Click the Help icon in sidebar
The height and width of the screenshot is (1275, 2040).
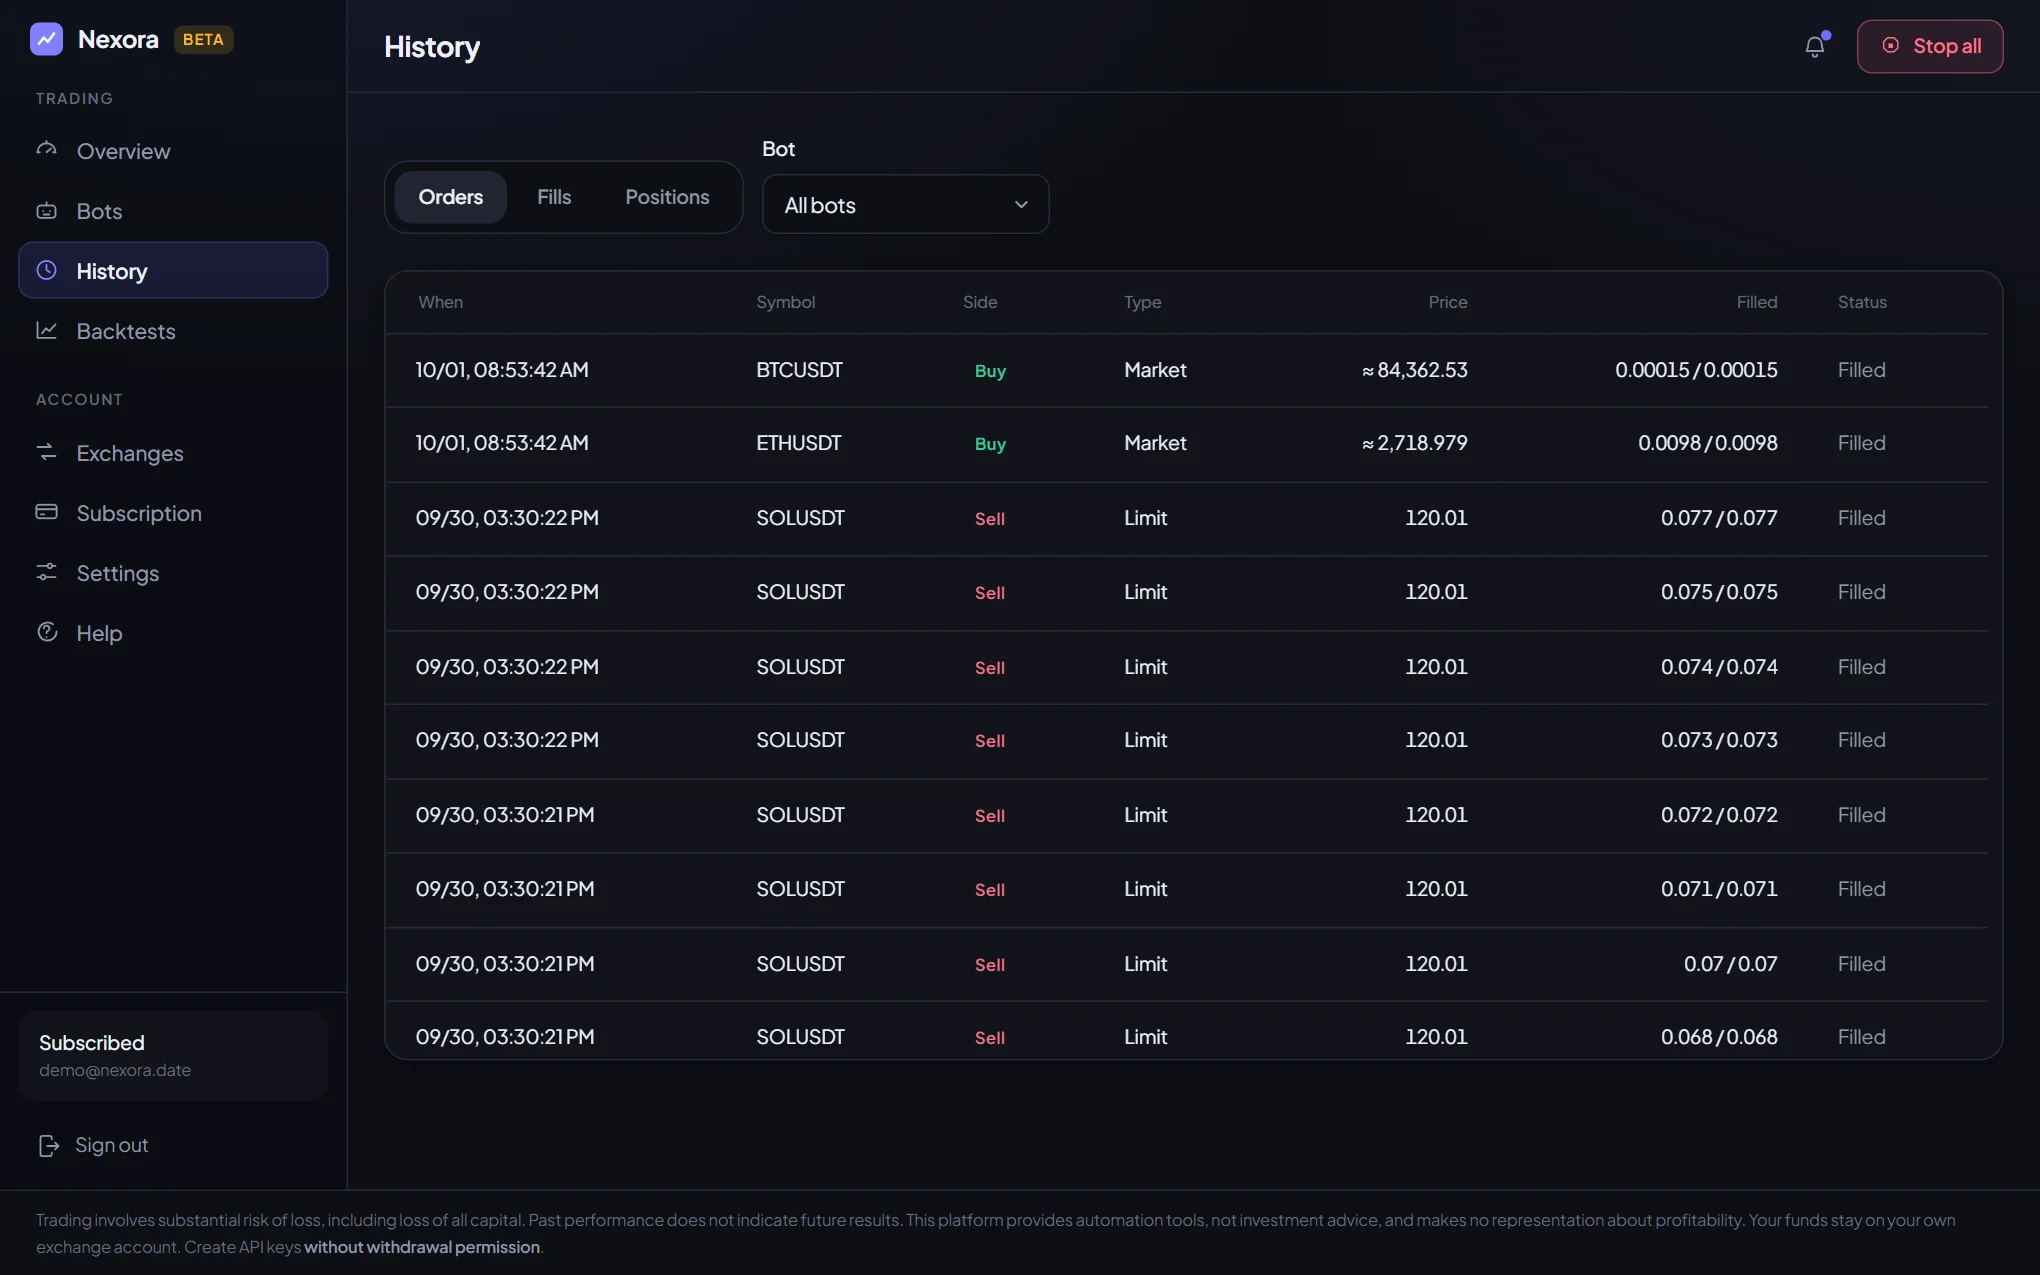47,632
